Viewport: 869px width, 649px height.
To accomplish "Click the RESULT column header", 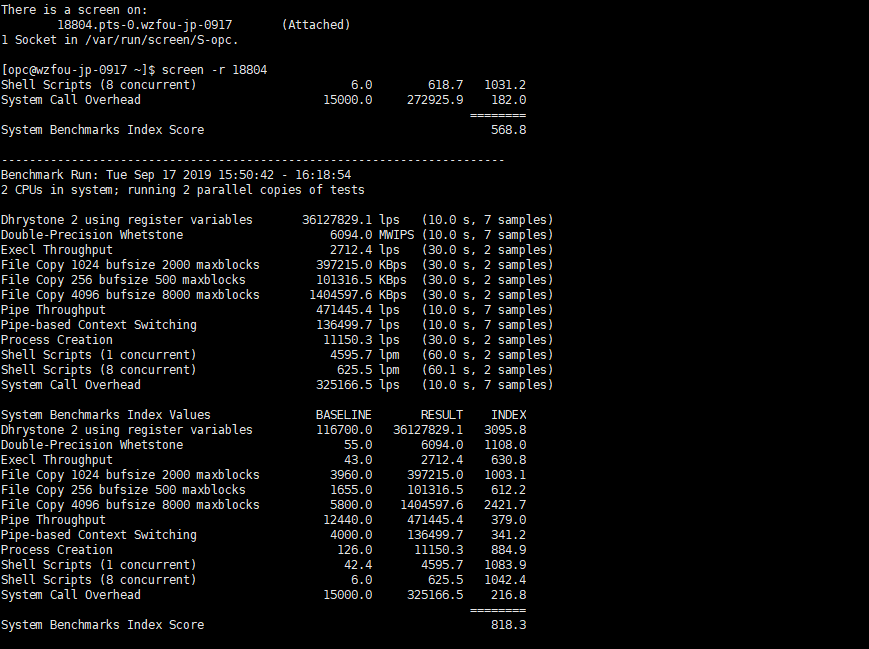I will click(x=442, y=415).
